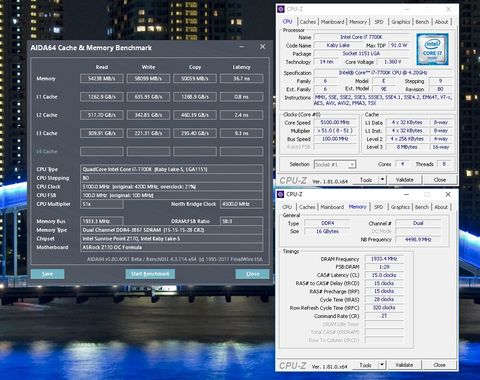
Task: Close the bottom CPU-Z window with X
Action: (448, 194)
